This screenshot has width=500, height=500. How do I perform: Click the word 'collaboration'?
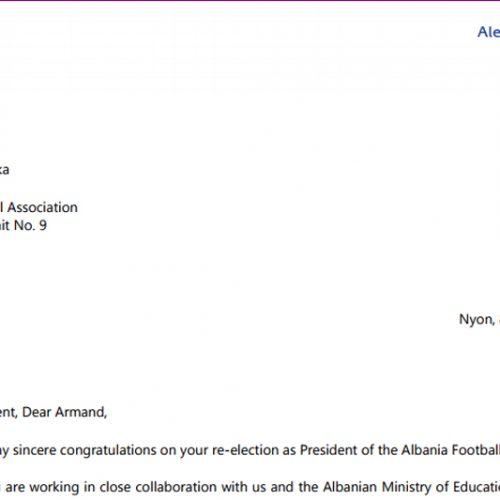(x=176, y=487)
